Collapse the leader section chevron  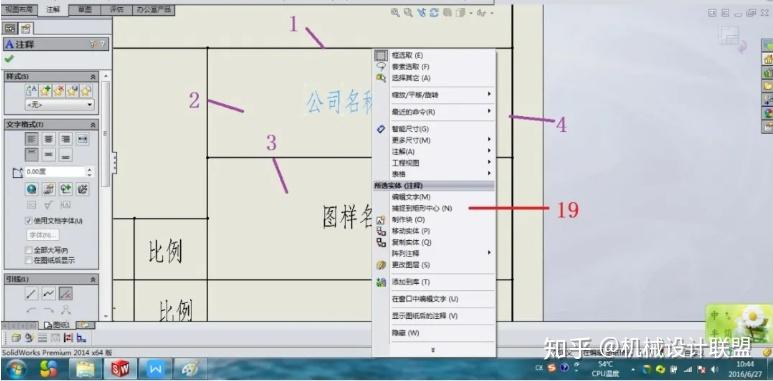93,279
